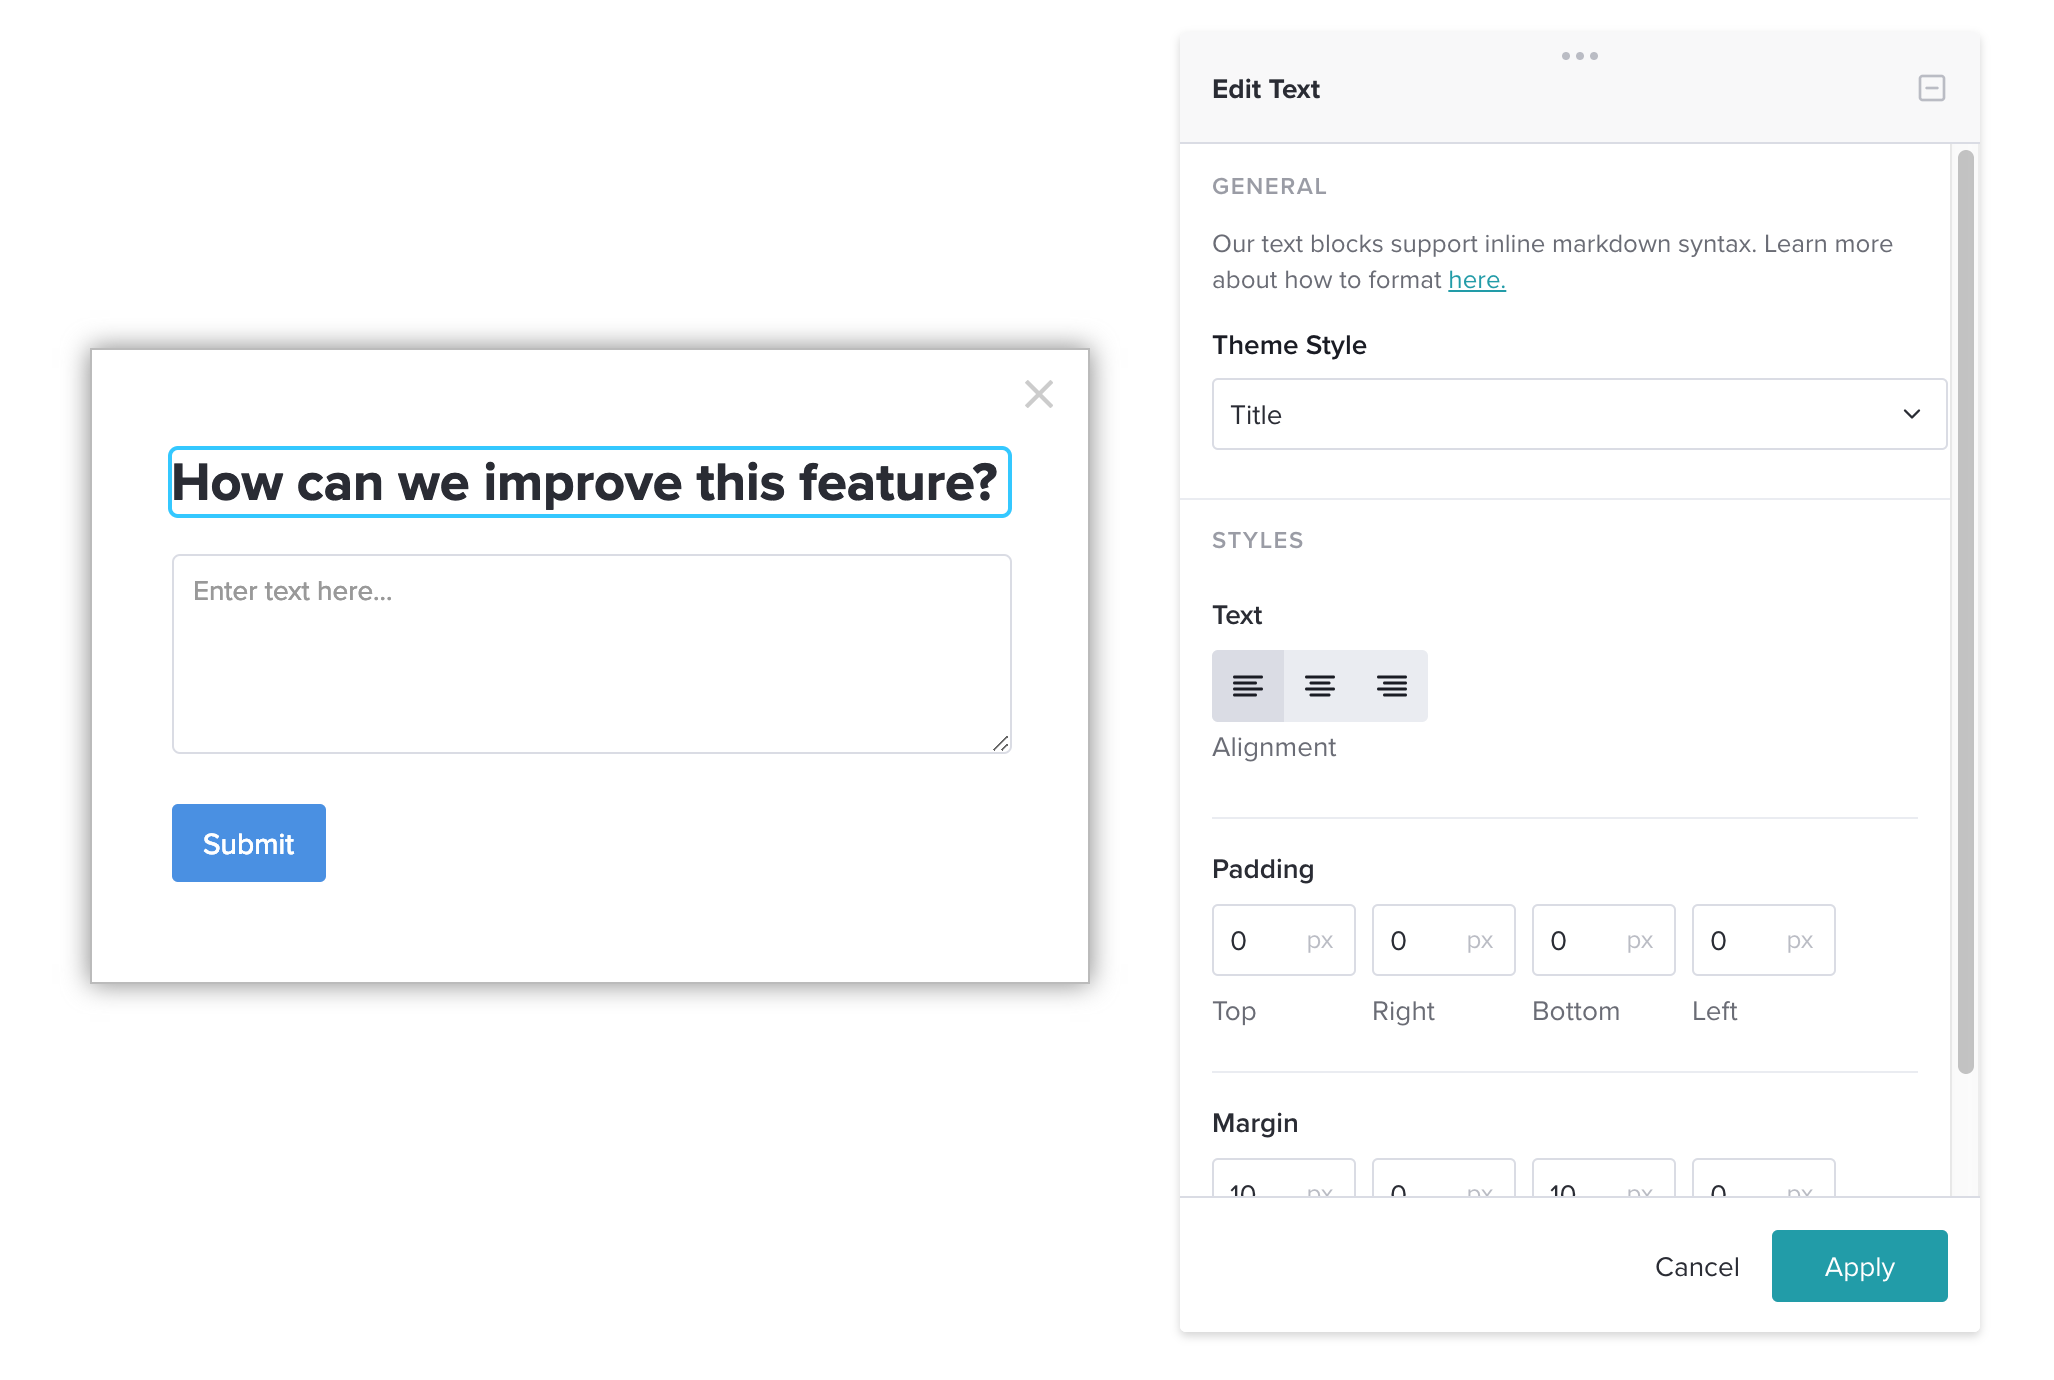2054x1380 pixels.
Task: Click the textarea resize handle
Action: (1000, 744)
